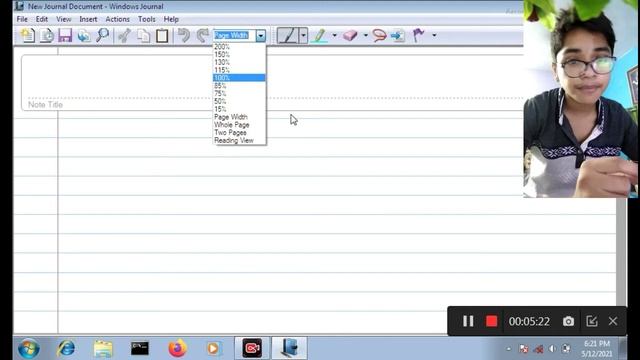The height and width of the screenshot is (360, 640).
Task: Take a screenshot with camera icon
Action: pos(568,321)
